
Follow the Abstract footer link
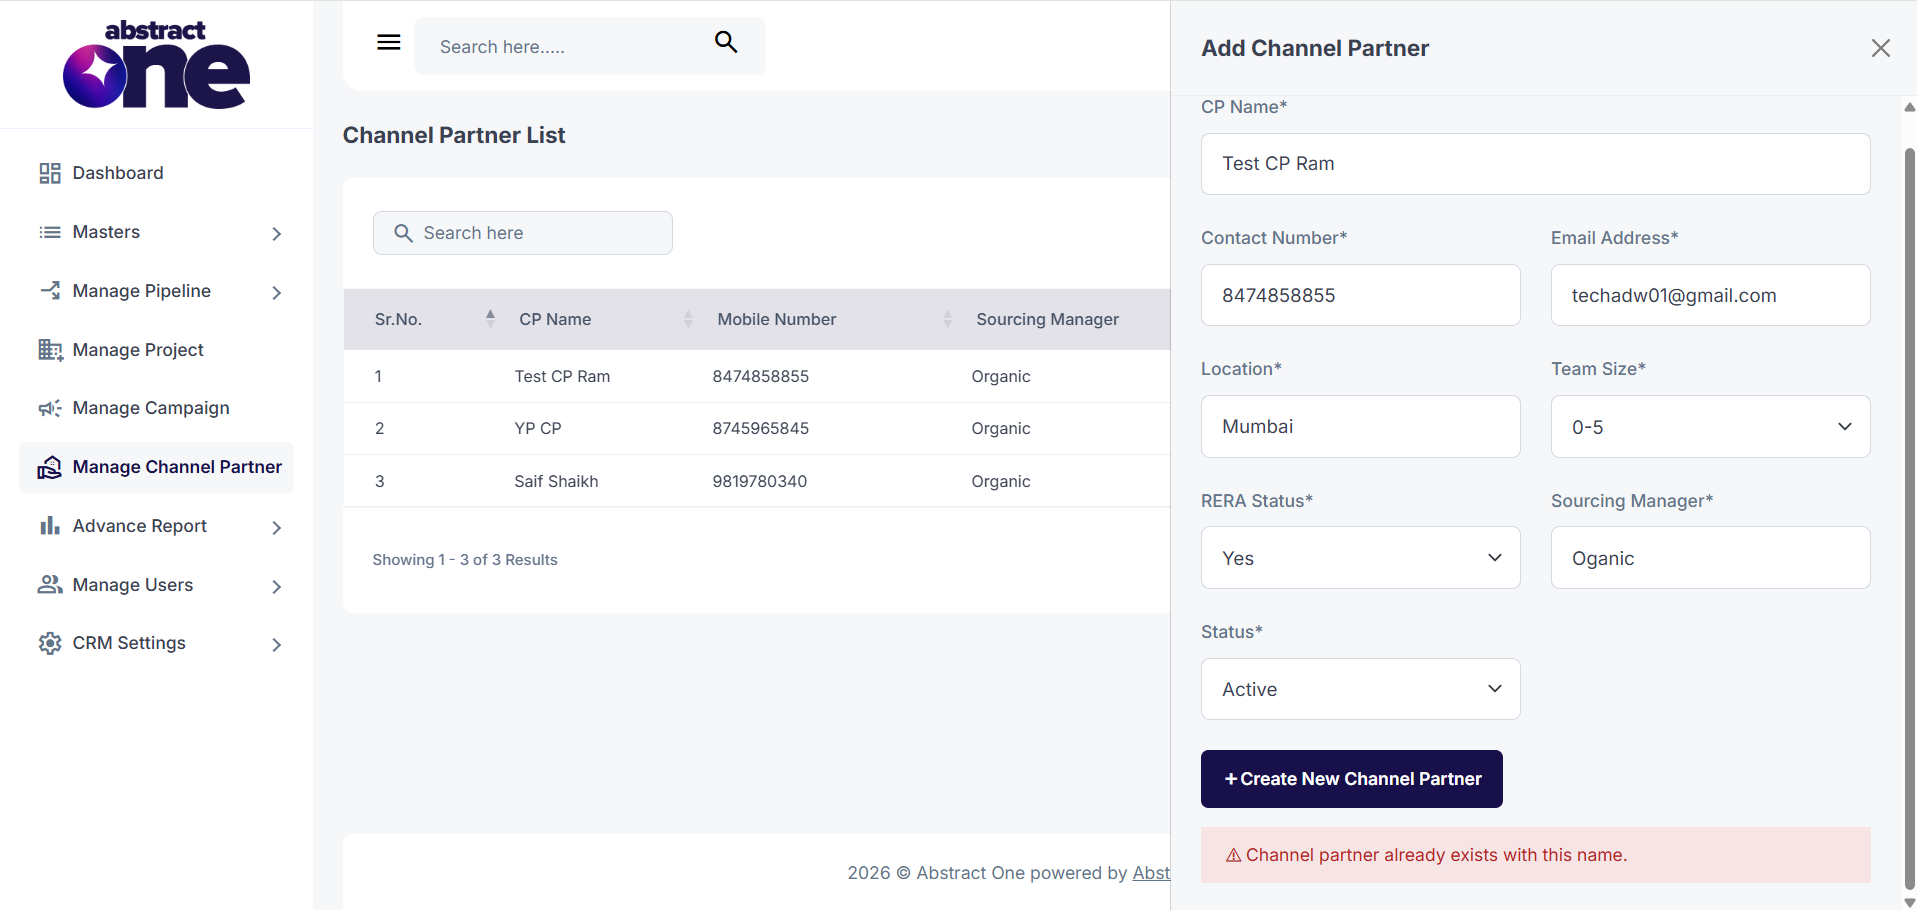[x=1151, y=873]
